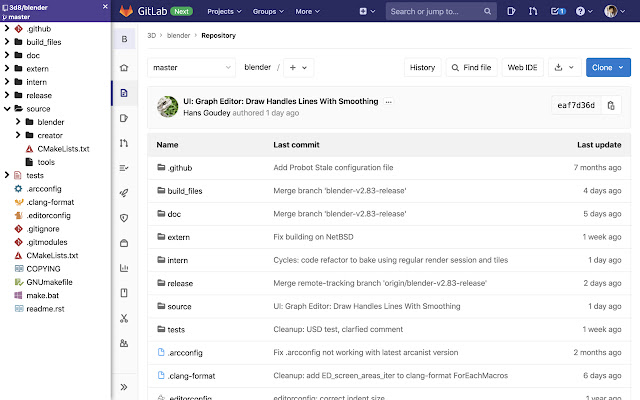640x400 pixels.
Task: Open the Web IDE button
Action: pos(522,68)
